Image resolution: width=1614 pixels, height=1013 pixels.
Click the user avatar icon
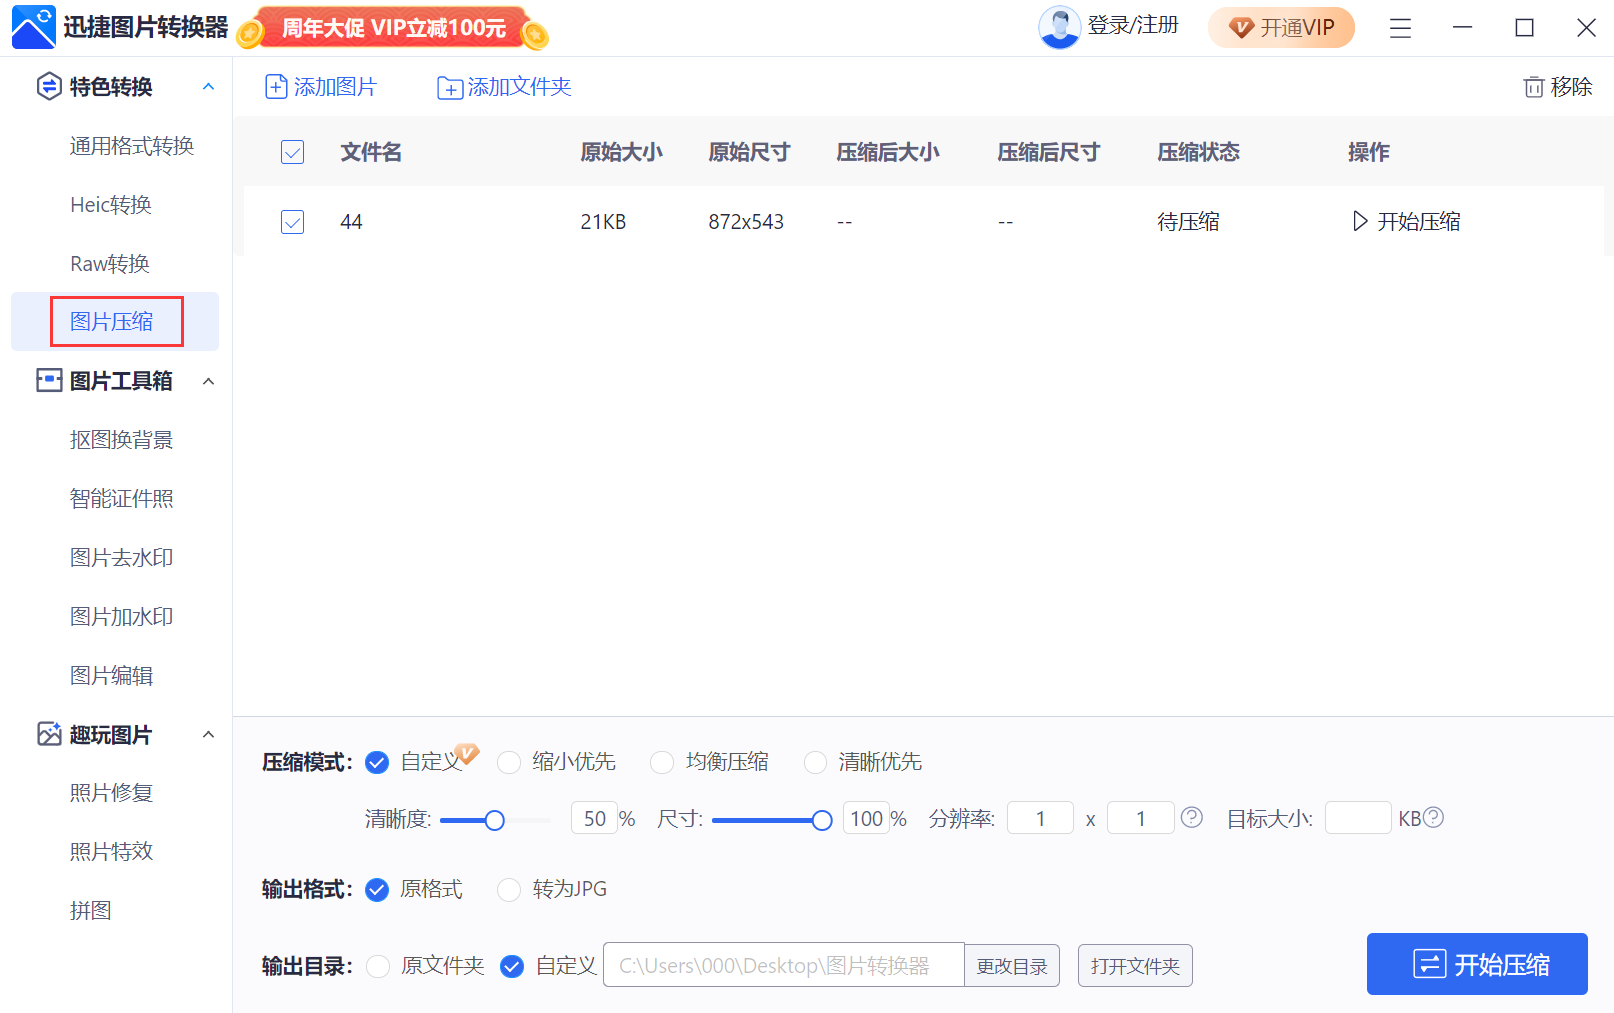(1059, 27)
